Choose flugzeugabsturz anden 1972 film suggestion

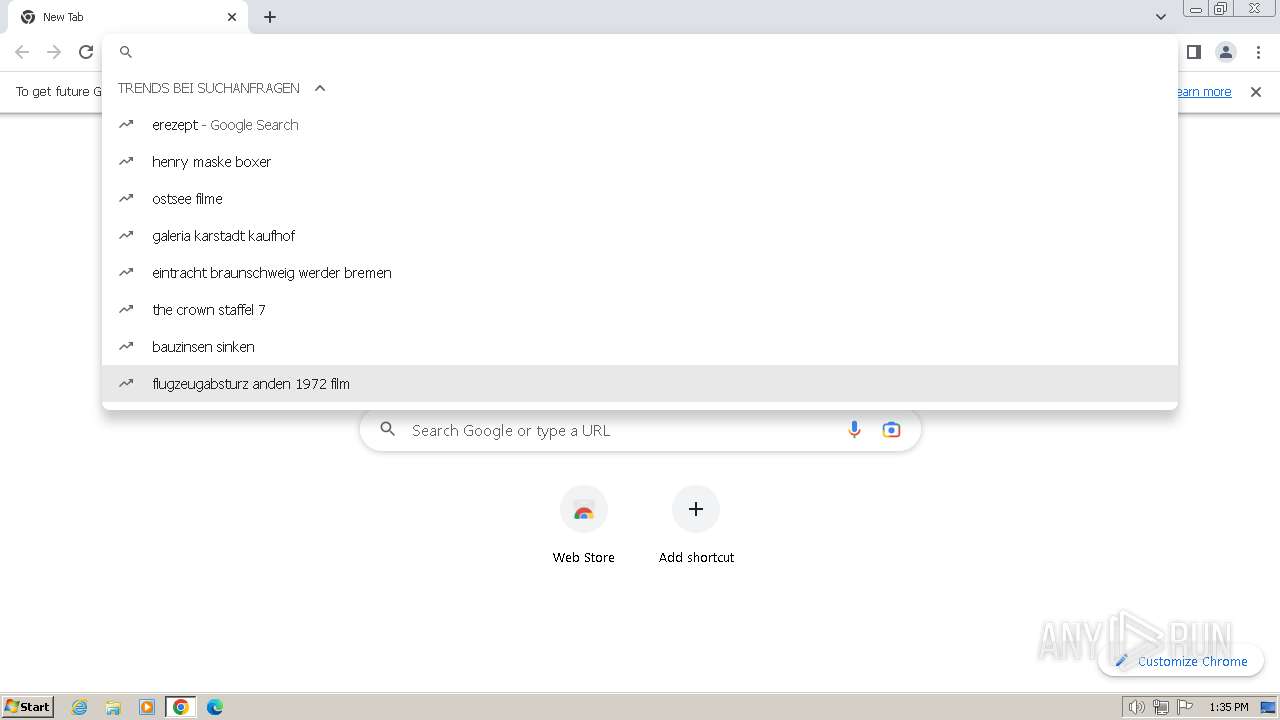[x=640, y=384]
